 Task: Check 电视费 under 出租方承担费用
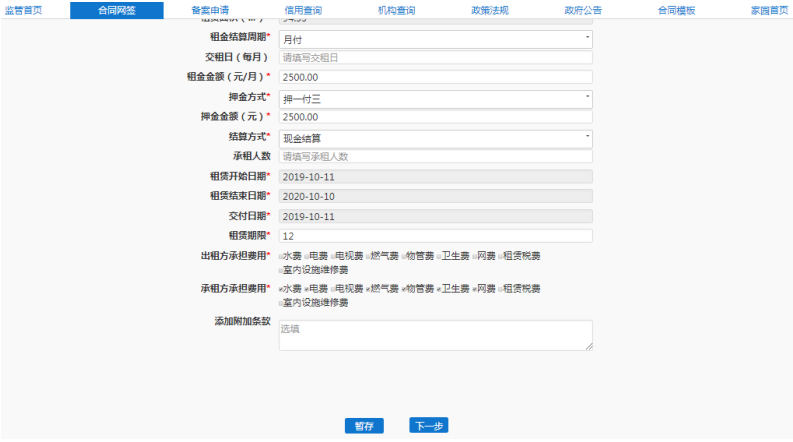click(x=334, y=257)
